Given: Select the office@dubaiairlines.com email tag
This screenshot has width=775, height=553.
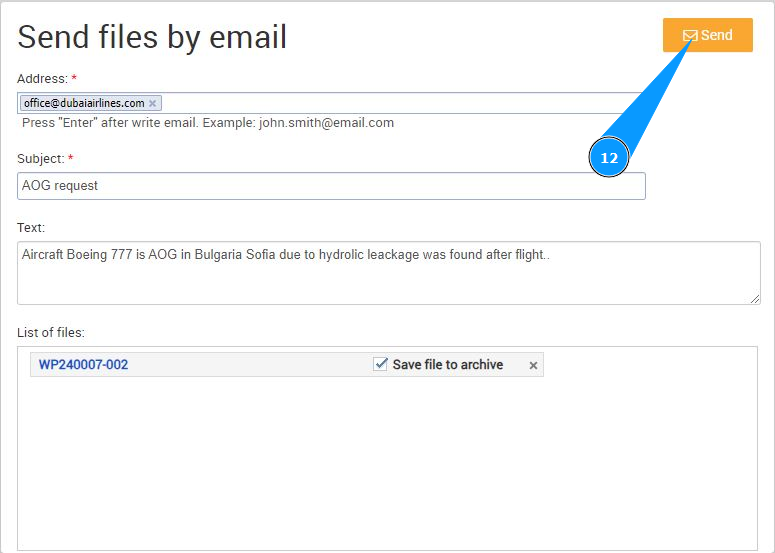Looking at the screenshot, I should 84,103.
